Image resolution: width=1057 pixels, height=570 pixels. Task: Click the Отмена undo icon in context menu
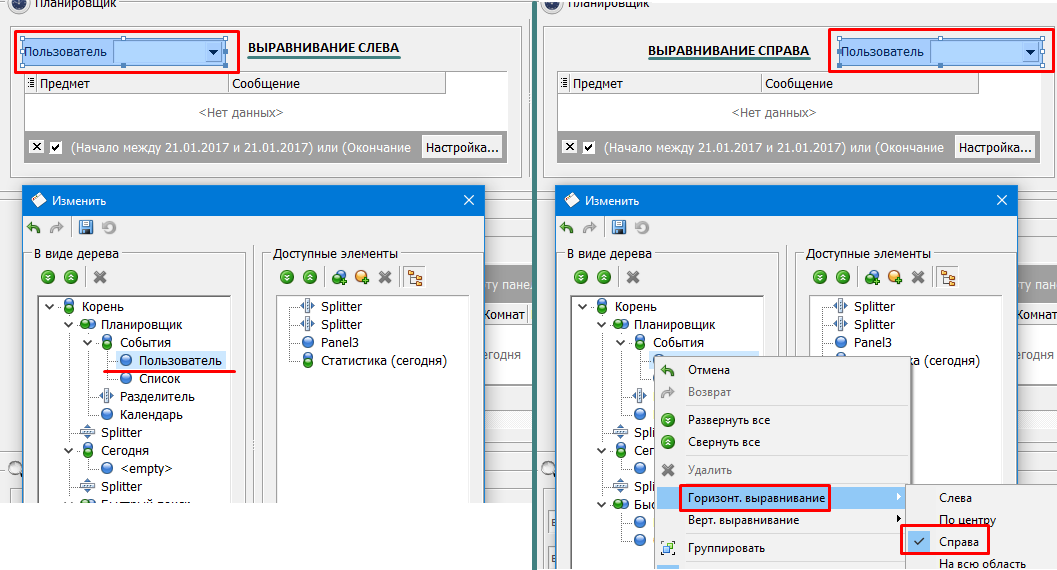[668, 370]
